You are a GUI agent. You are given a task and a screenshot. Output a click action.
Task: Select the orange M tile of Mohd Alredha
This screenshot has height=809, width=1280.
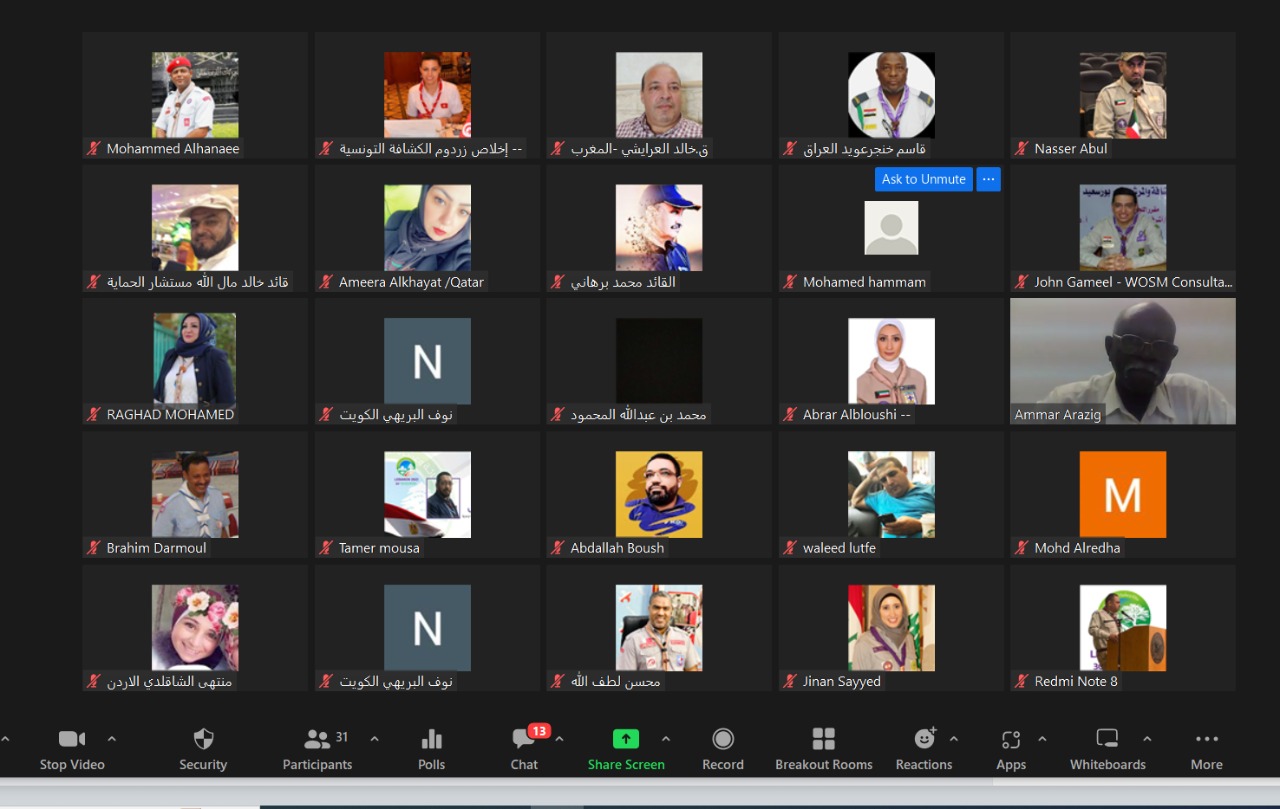click(x=1122, y=494)
